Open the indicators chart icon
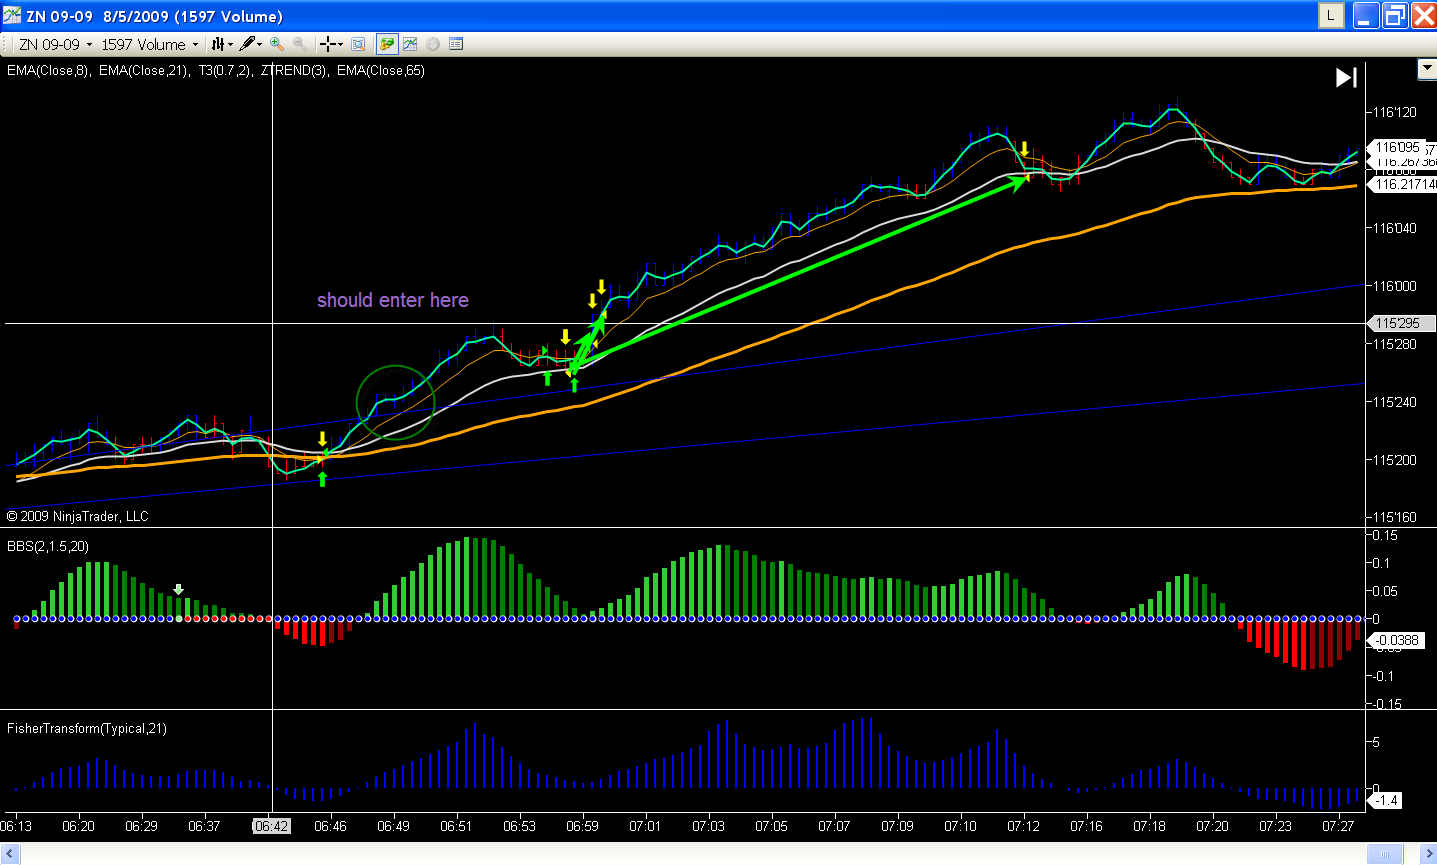The width and height of the screenshot is (1437, 865). pos(410,44)
